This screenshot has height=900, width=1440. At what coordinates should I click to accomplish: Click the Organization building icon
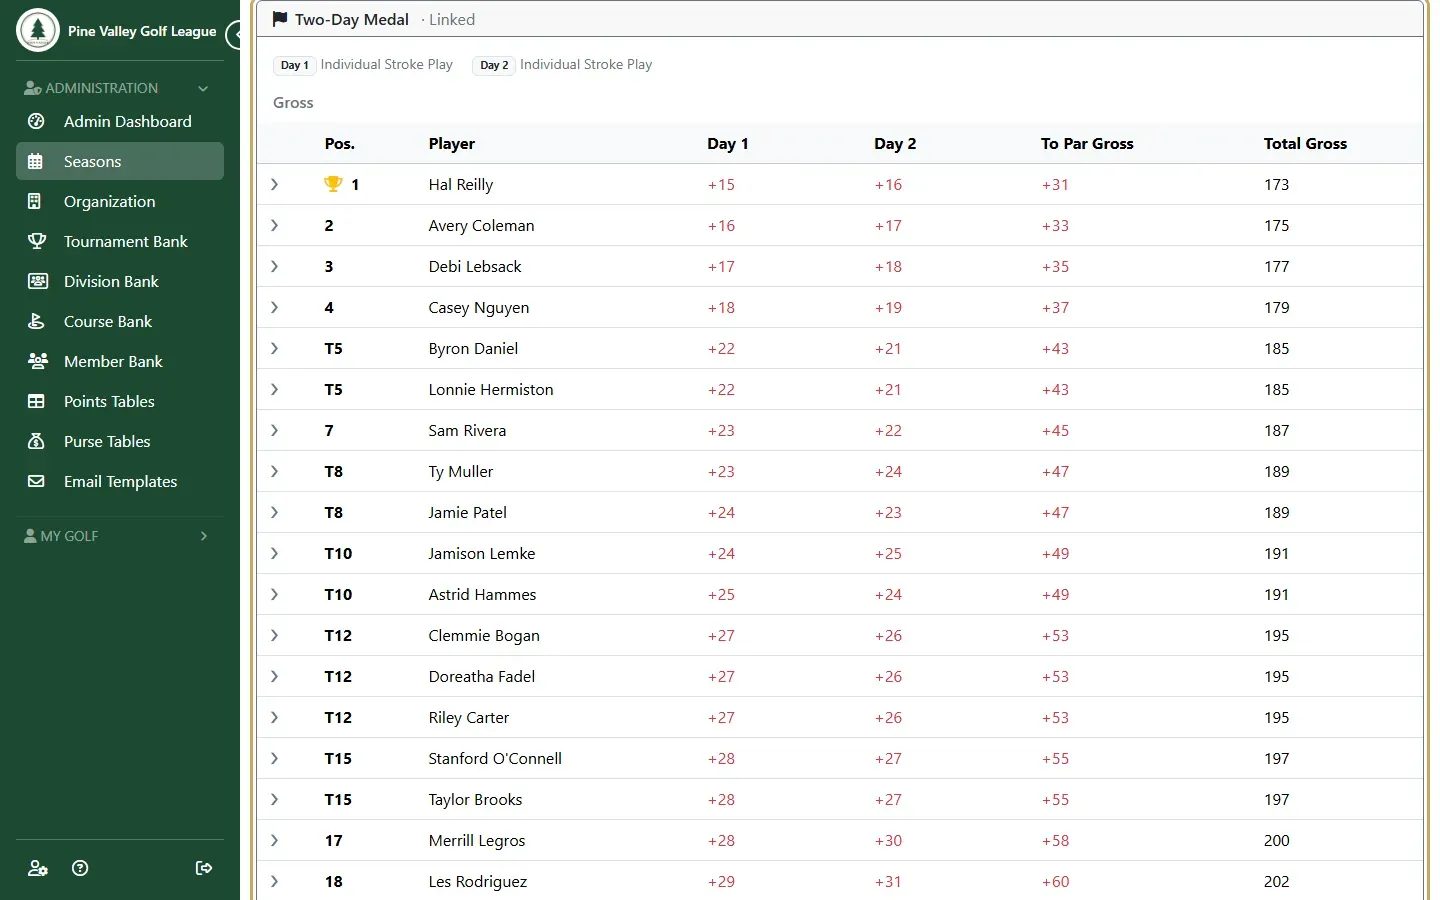click(x=36, y=201)
